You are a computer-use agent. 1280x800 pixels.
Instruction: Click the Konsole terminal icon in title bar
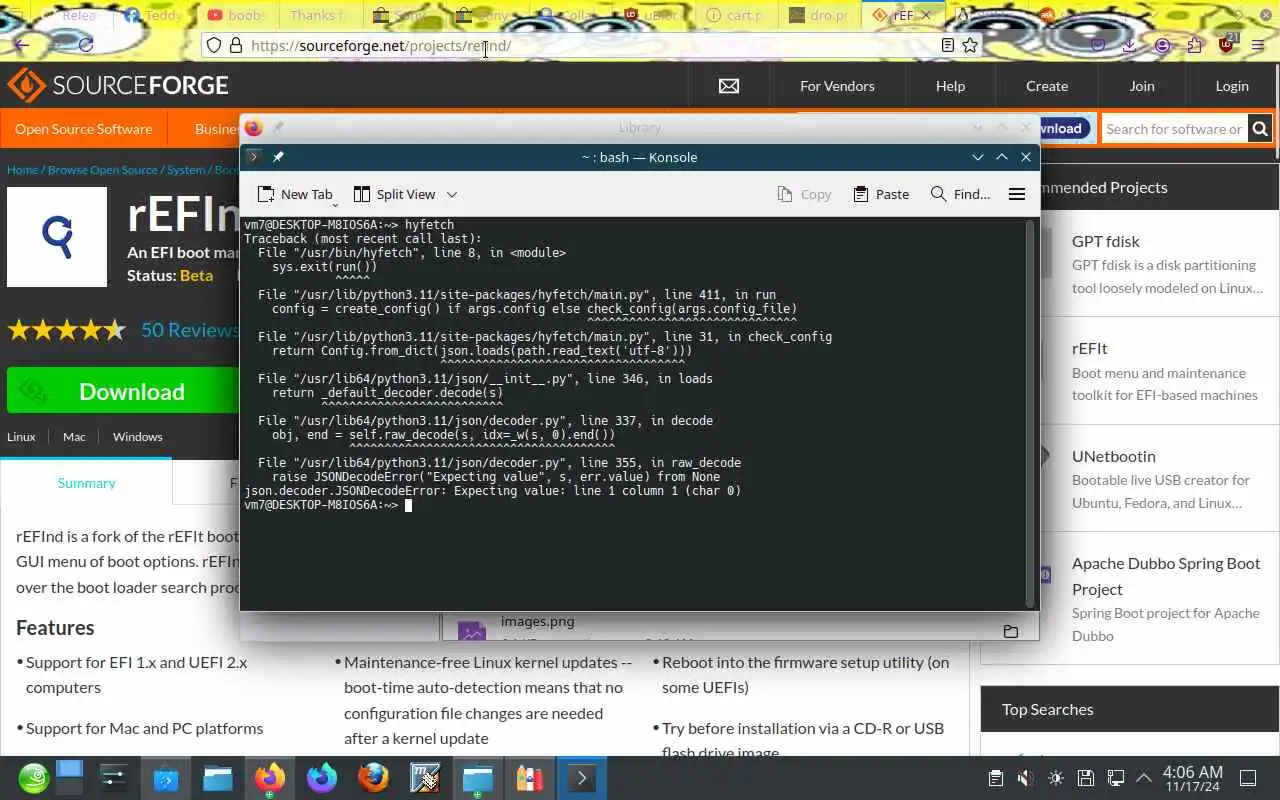(x=254, y=157)
